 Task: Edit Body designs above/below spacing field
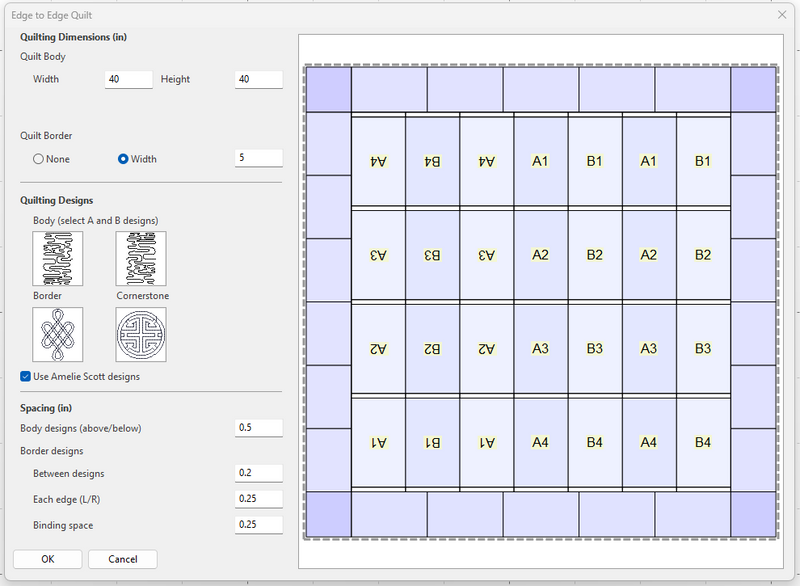[x=258, y=428]
